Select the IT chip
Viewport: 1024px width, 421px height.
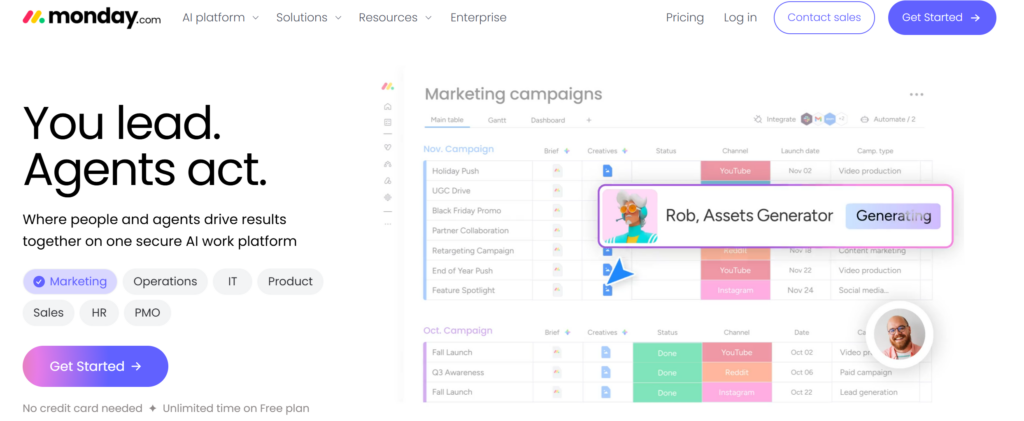(x=232, y=281)
